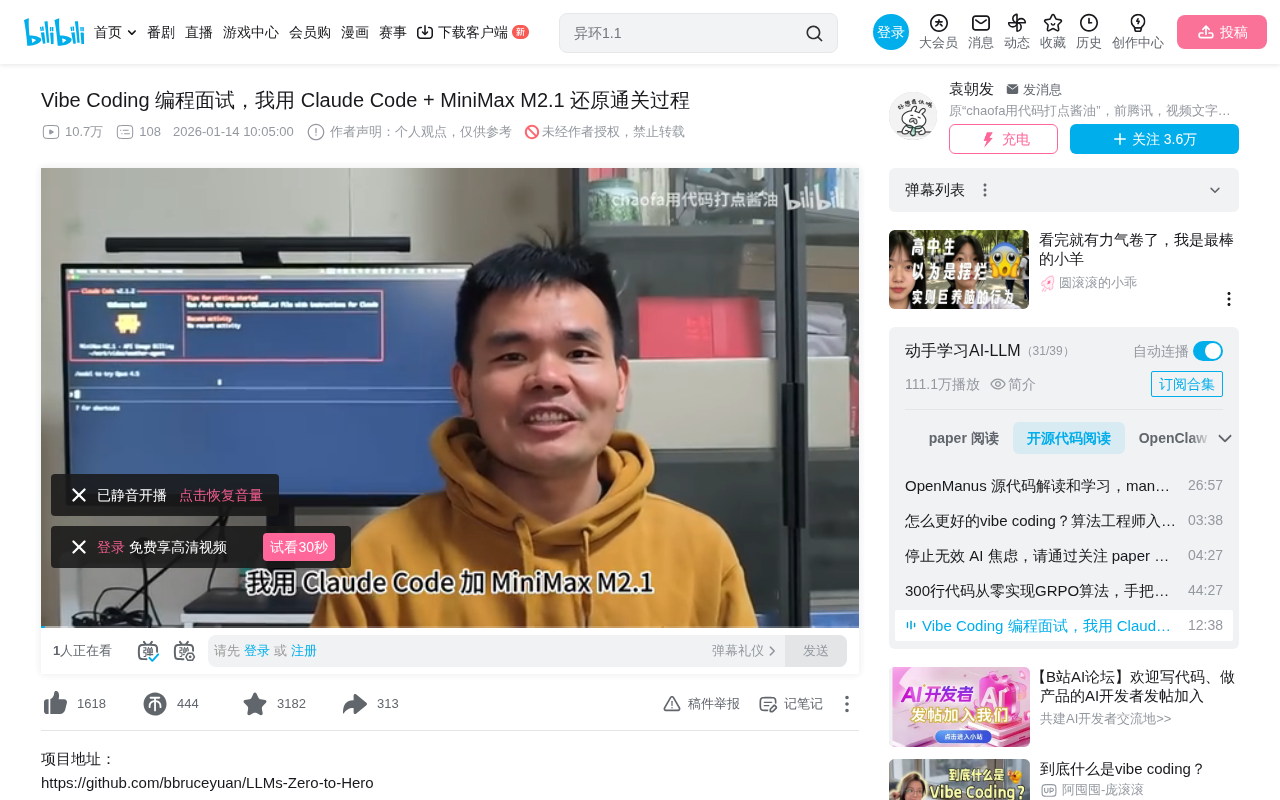Click 下载客户端 download link
This screenshot has height=800, width=1280.
[x=472, y=32]
